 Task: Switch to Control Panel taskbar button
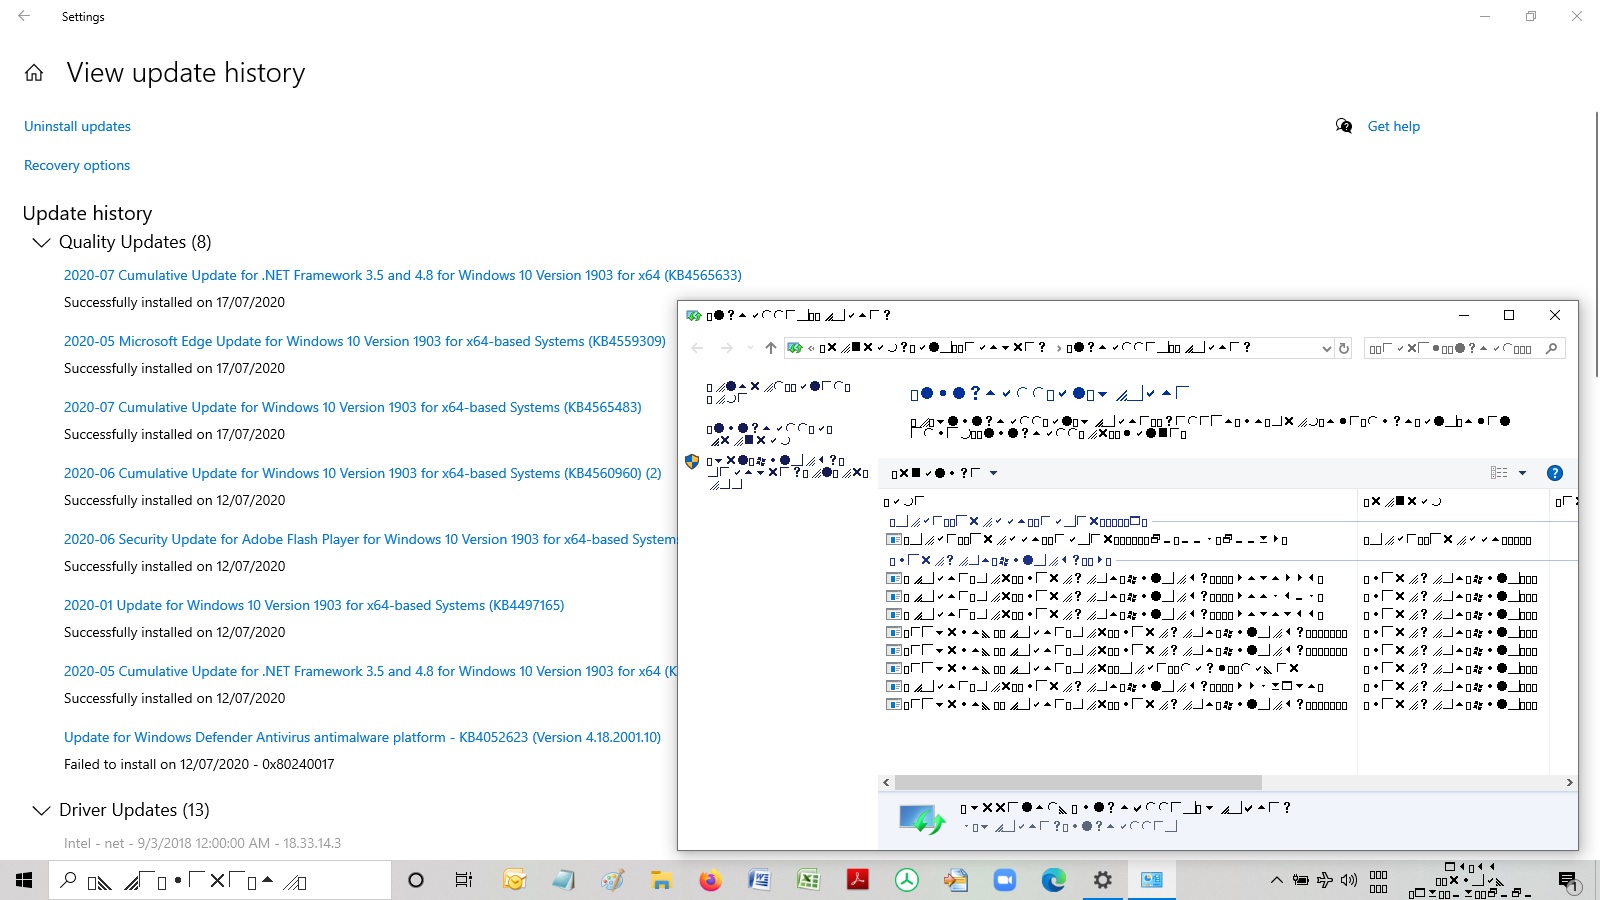pos(1151,880)
